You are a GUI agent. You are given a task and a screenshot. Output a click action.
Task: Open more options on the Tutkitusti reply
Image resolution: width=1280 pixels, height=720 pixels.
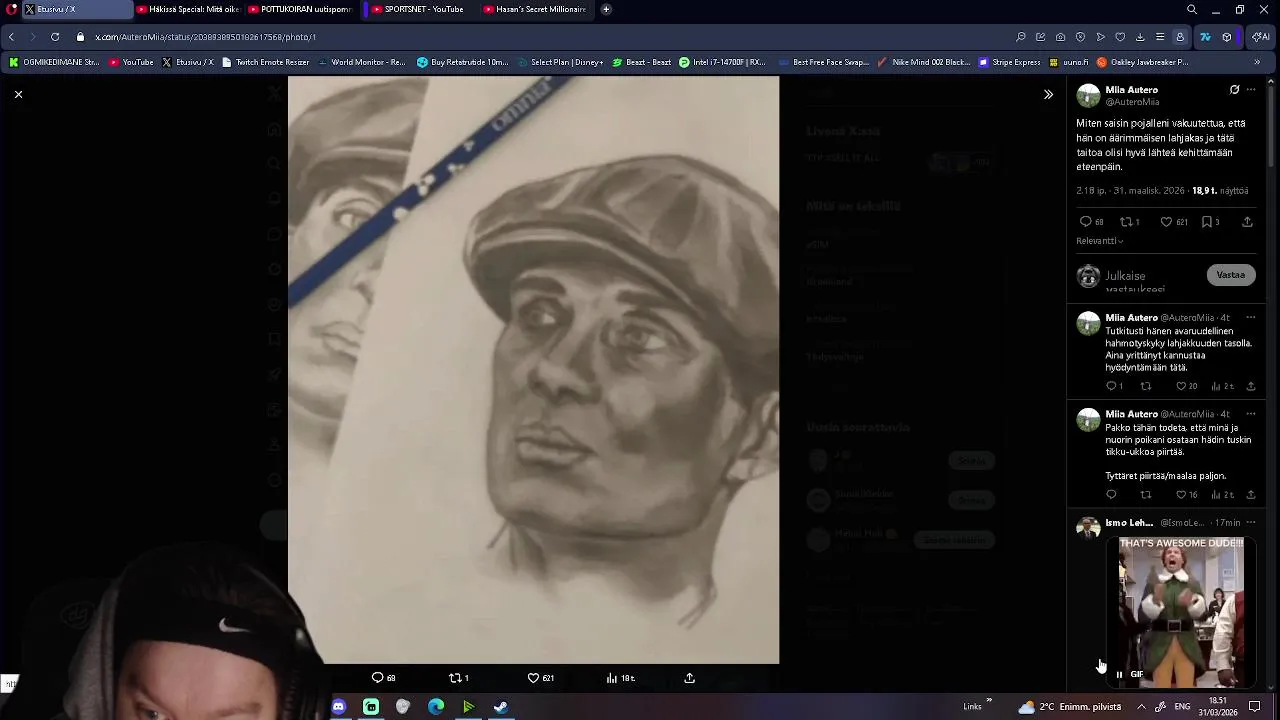point(1250,318)
